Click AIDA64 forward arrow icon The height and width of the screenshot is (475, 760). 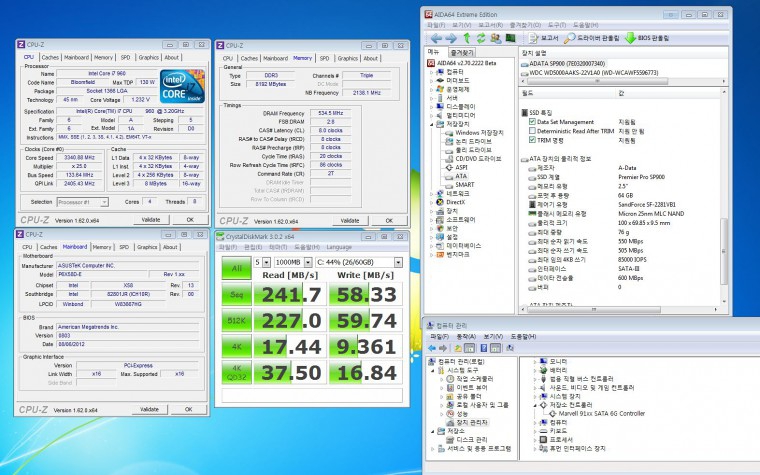point(451,38)
